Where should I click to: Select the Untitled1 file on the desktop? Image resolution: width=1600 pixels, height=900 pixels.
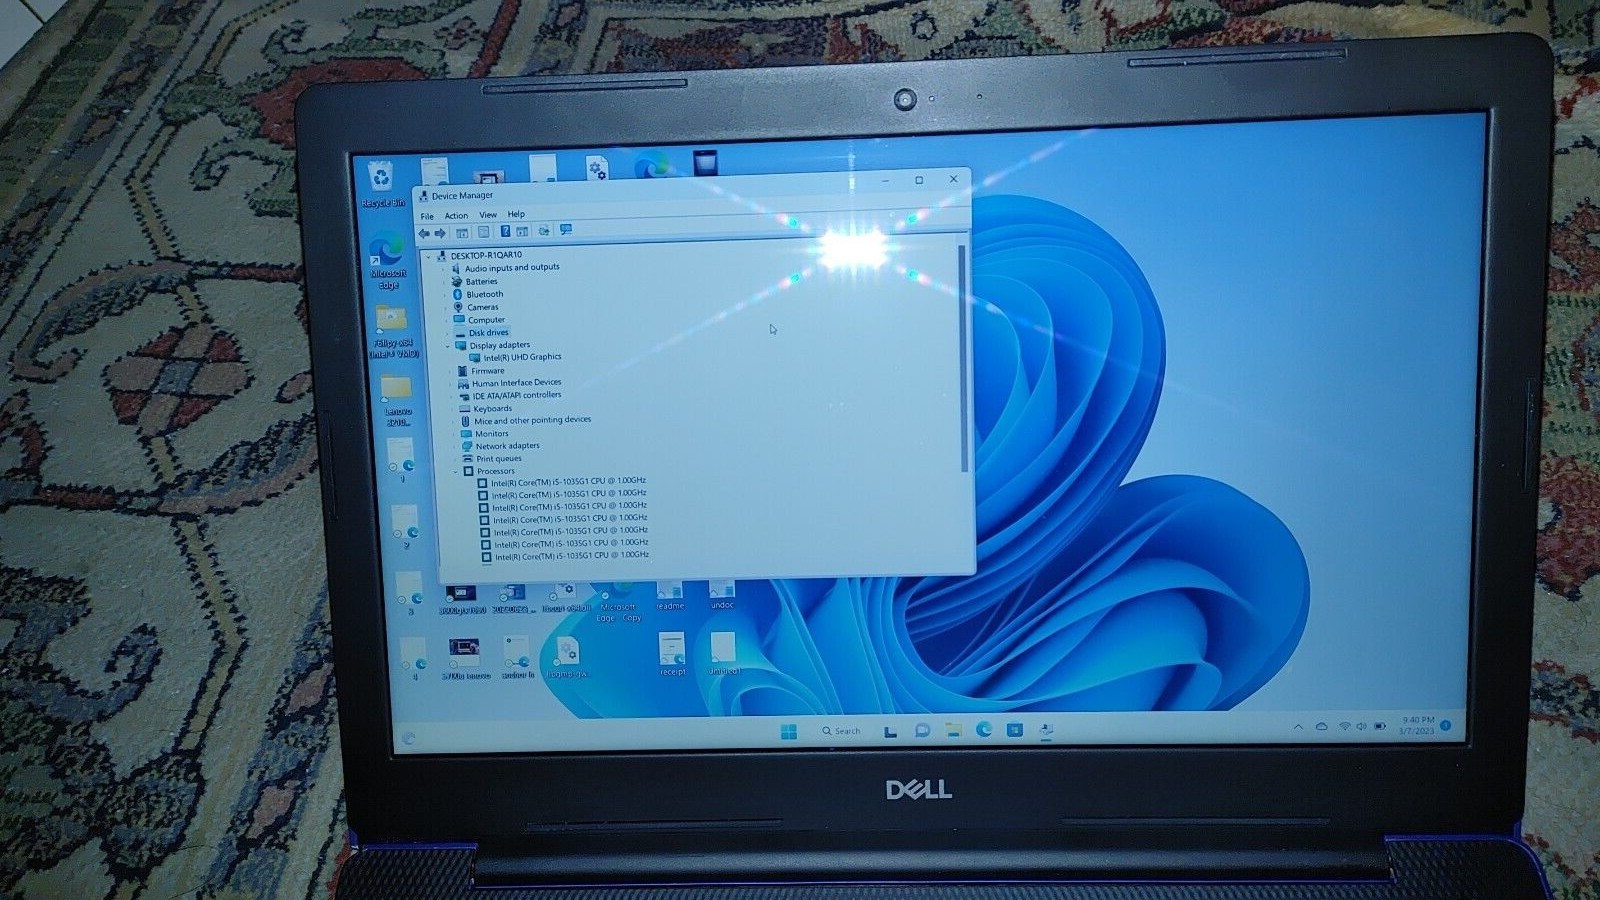724,654
